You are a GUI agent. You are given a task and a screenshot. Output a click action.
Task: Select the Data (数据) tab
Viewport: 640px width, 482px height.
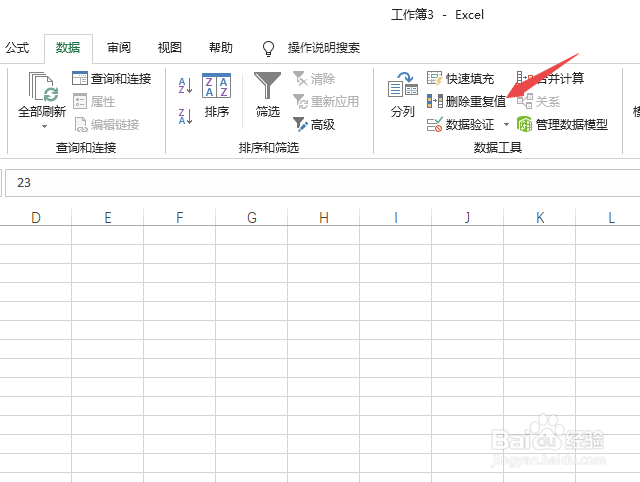68,48
